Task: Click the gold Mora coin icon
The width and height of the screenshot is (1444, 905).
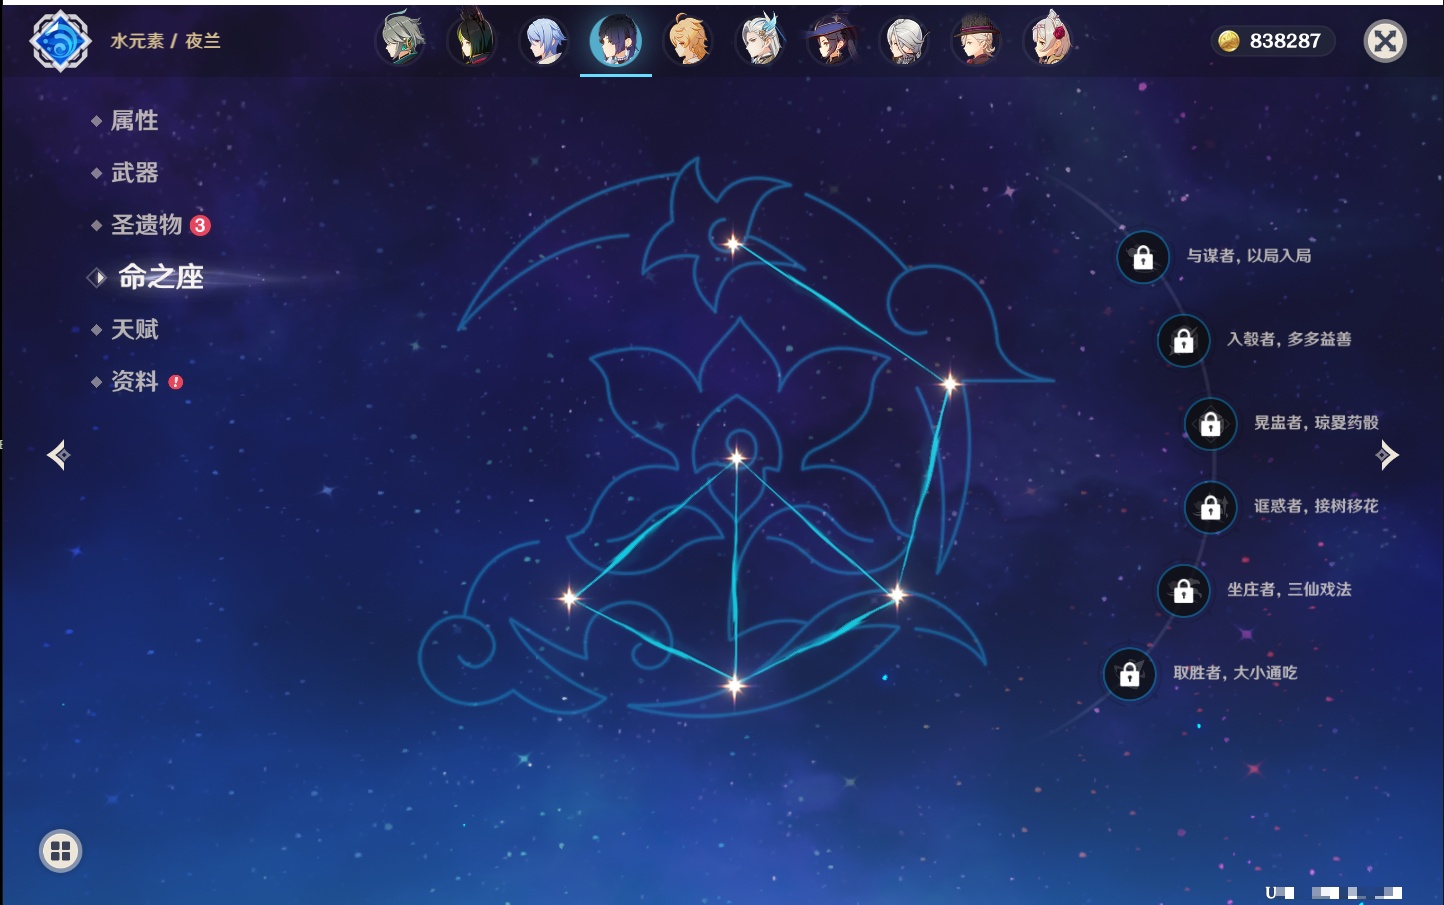Action: pos(1229,41)
